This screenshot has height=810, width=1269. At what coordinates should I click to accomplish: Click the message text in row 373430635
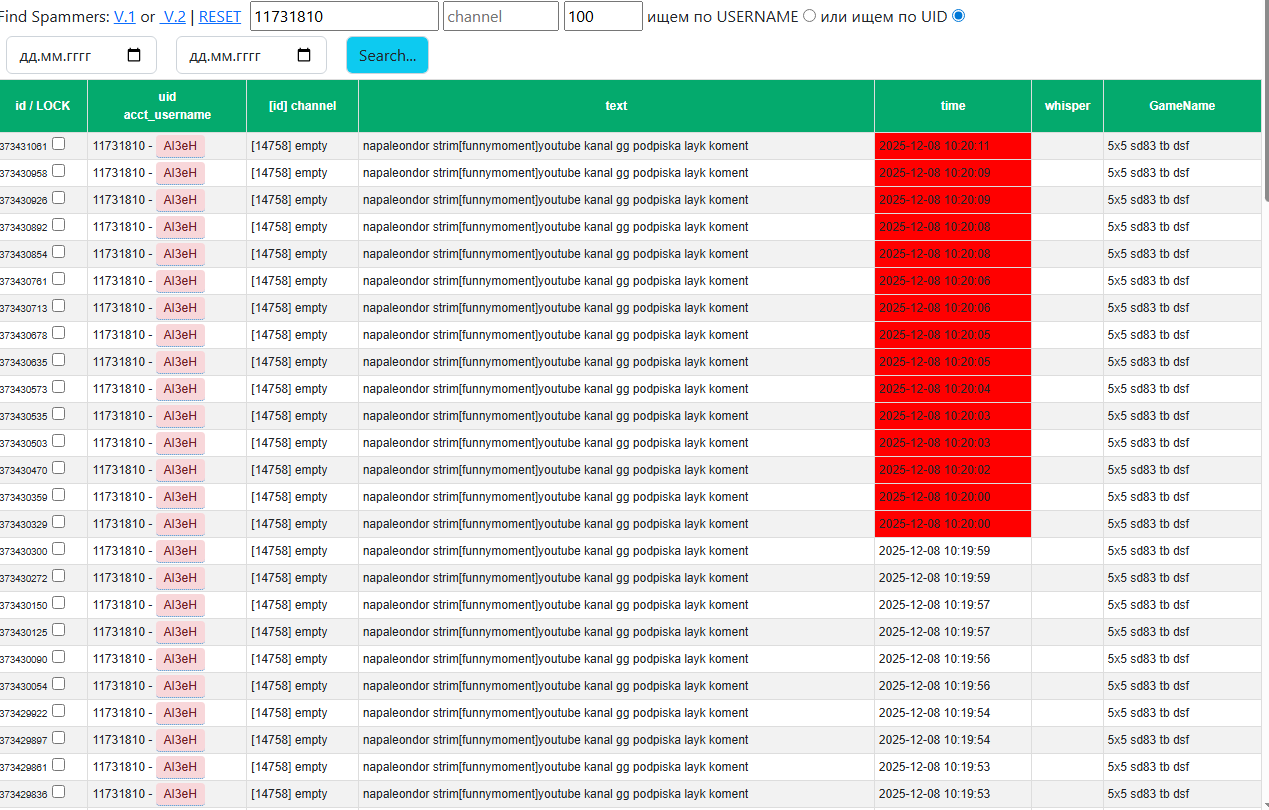tap(555, 362)
